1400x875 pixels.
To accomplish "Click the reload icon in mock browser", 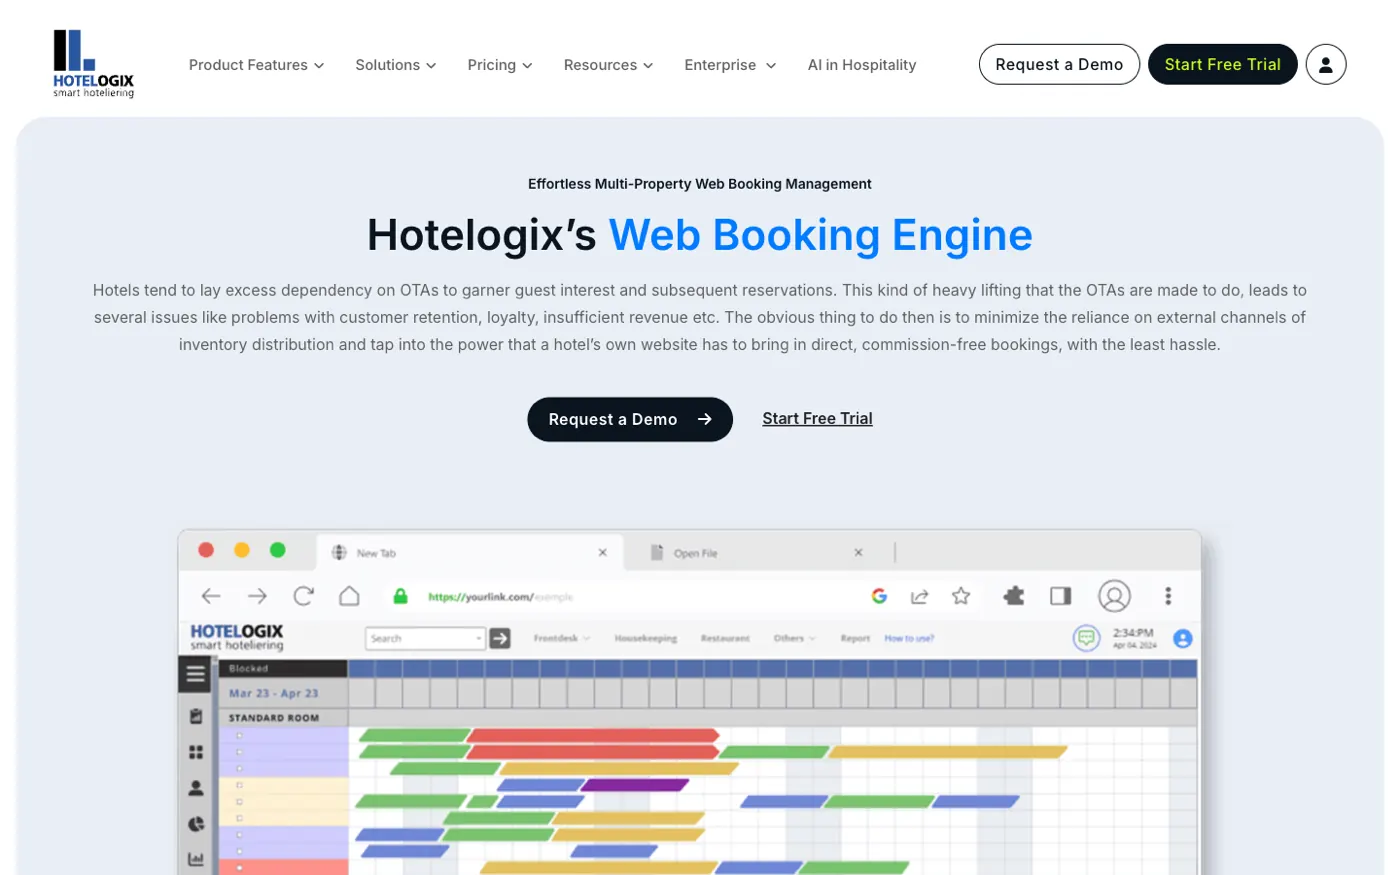I will pos(303,596).
